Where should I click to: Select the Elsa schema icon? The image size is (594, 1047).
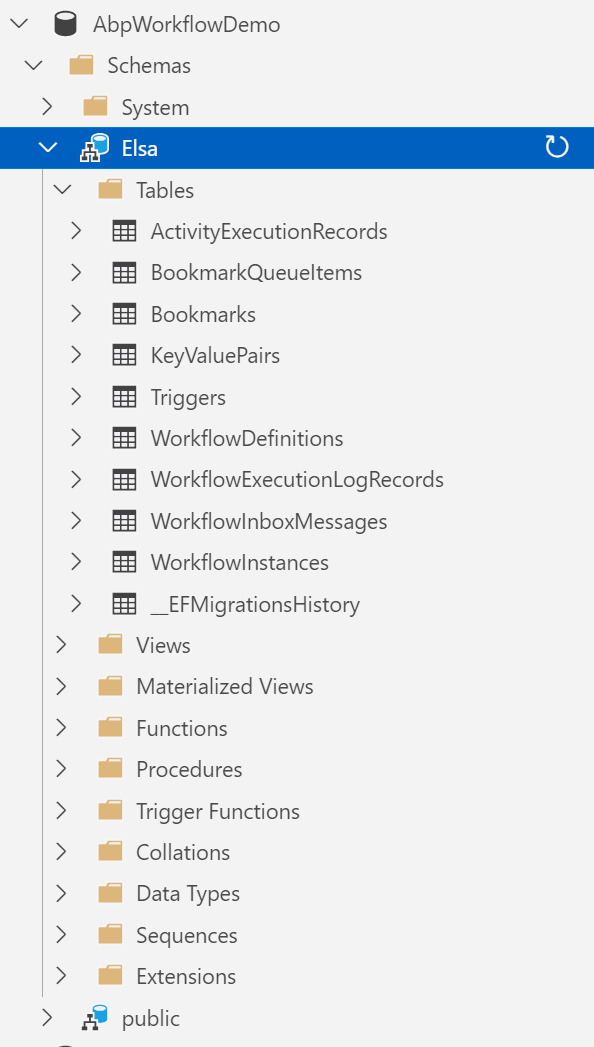pyautogui.click(x=92, y=147)
